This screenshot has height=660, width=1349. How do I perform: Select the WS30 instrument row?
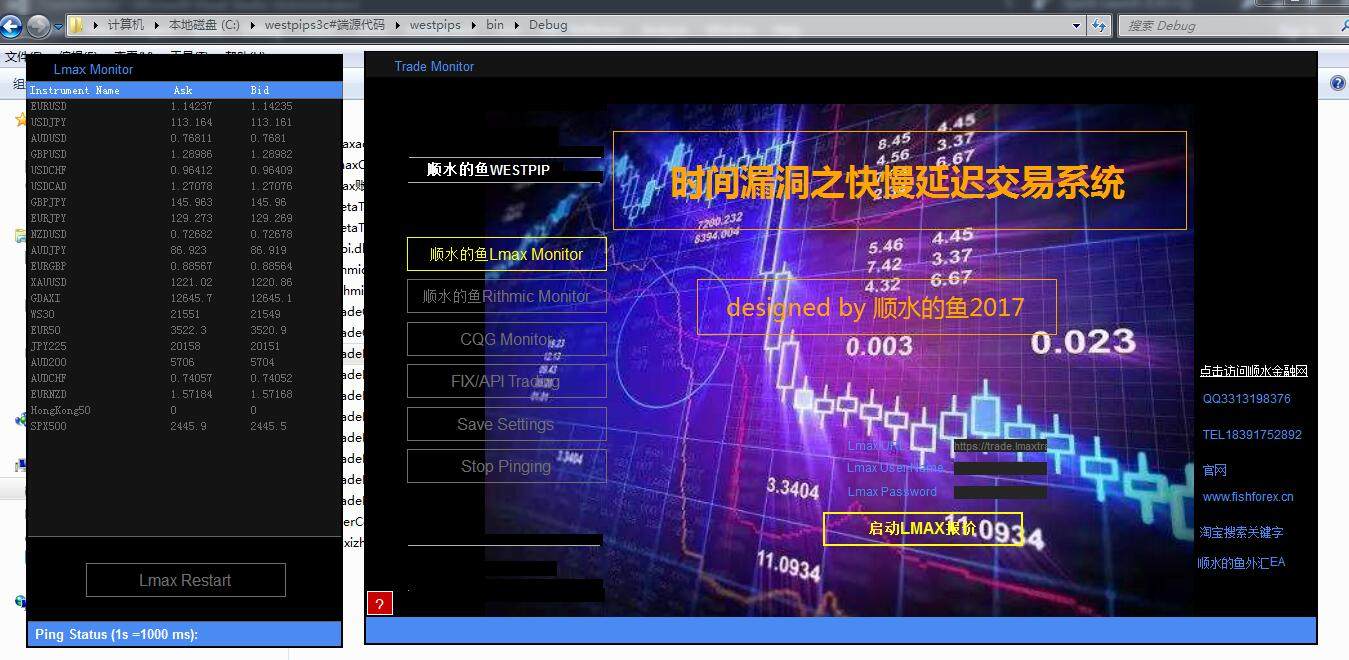pos(185,314)
